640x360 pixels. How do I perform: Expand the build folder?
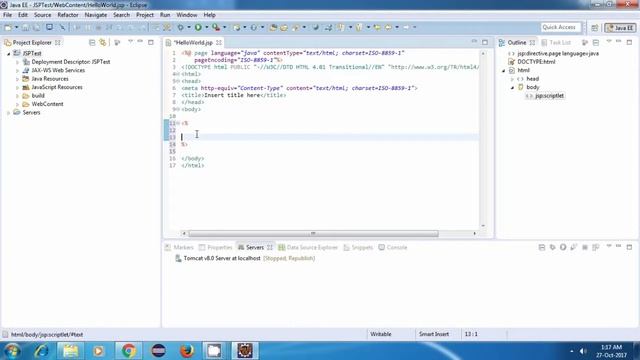click(x=17, y=96)
